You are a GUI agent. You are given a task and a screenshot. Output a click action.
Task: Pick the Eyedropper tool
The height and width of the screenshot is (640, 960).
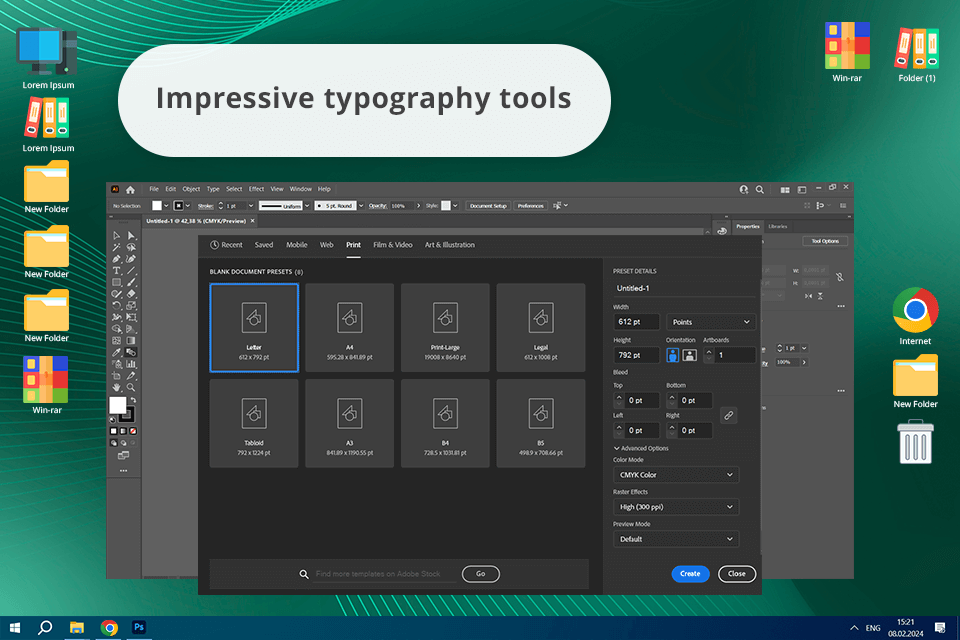116,352
